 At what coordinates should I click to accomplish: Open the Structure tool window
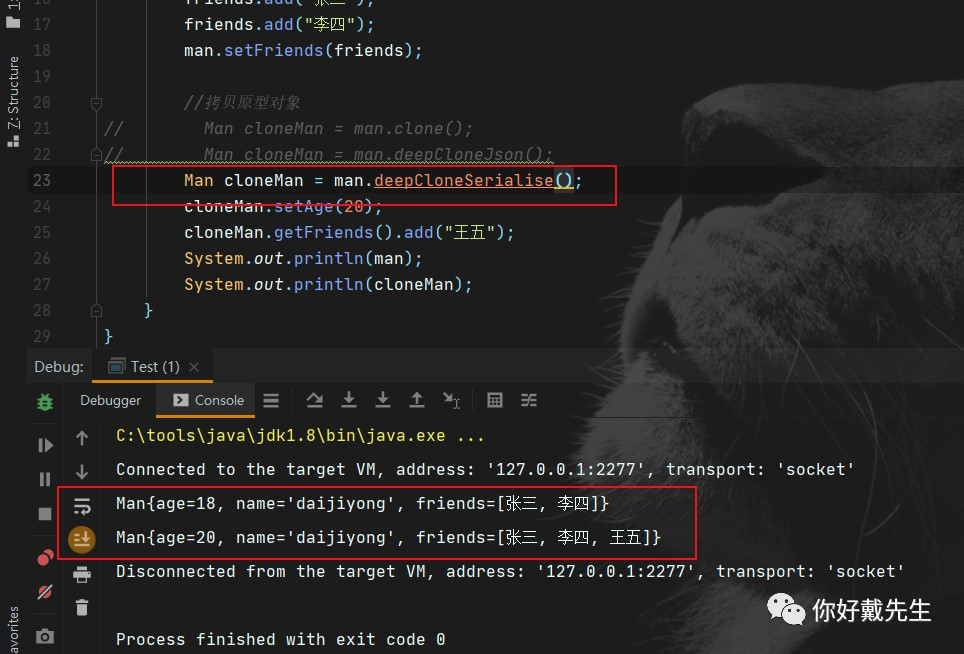click(13, 101)
